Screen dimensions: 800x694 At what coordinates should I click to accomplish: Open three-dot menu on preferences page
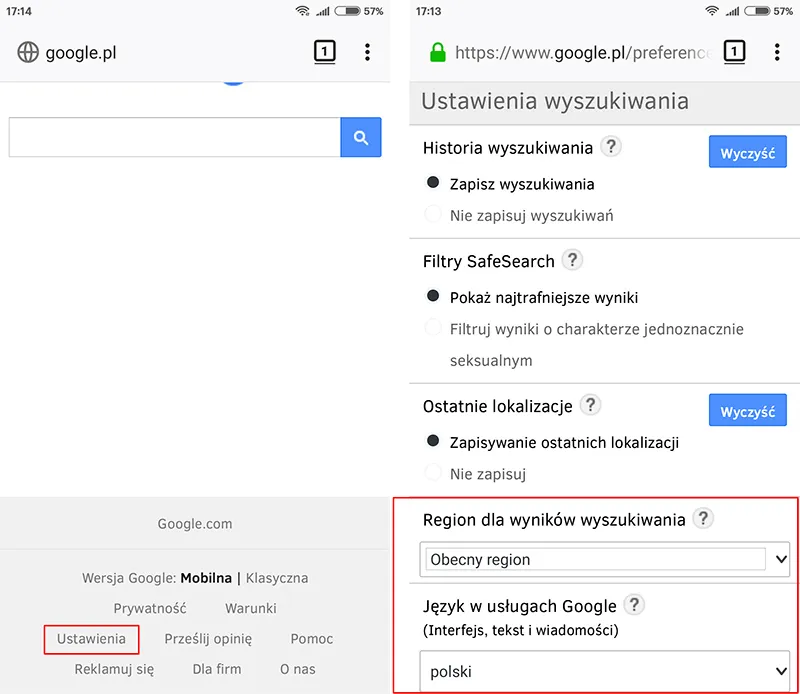(777, 52)
